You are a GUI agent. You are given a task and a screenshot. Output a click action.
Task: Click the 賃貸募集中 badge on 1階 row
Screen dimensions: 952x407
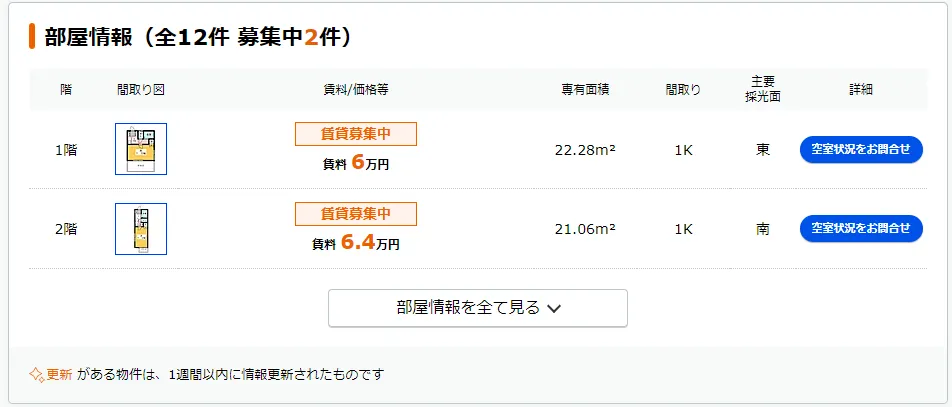point(355,134)
